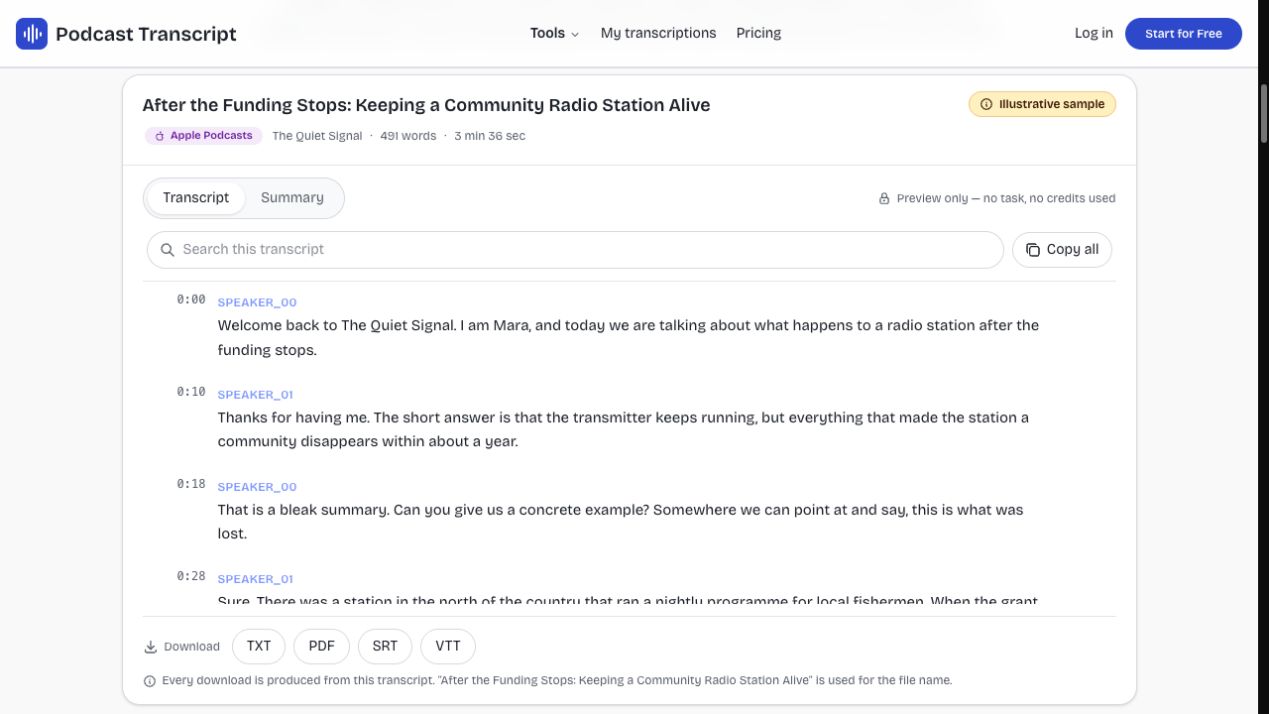Open the Podcast Transcript home link
1269x714 pixels.
pos(126,34)
